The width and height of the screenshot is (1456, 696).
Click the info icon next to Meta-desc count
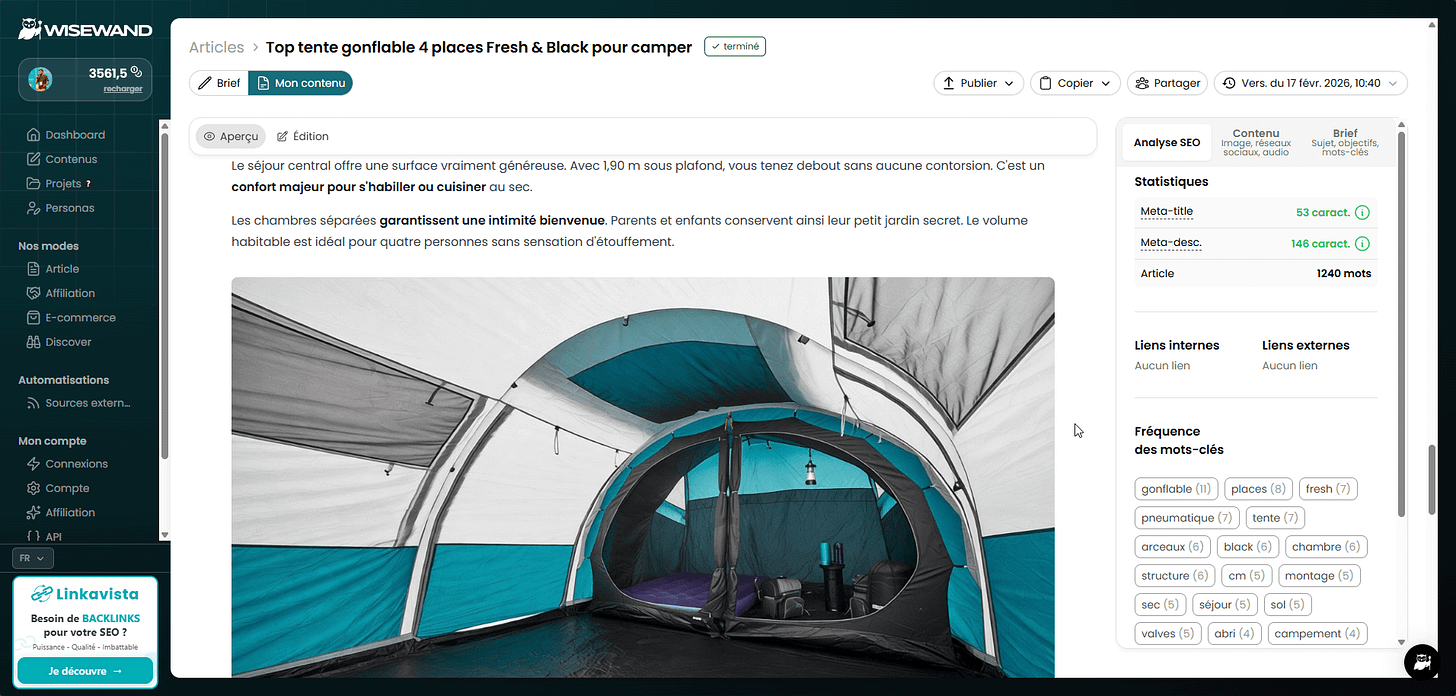(x=1362, y=243)
